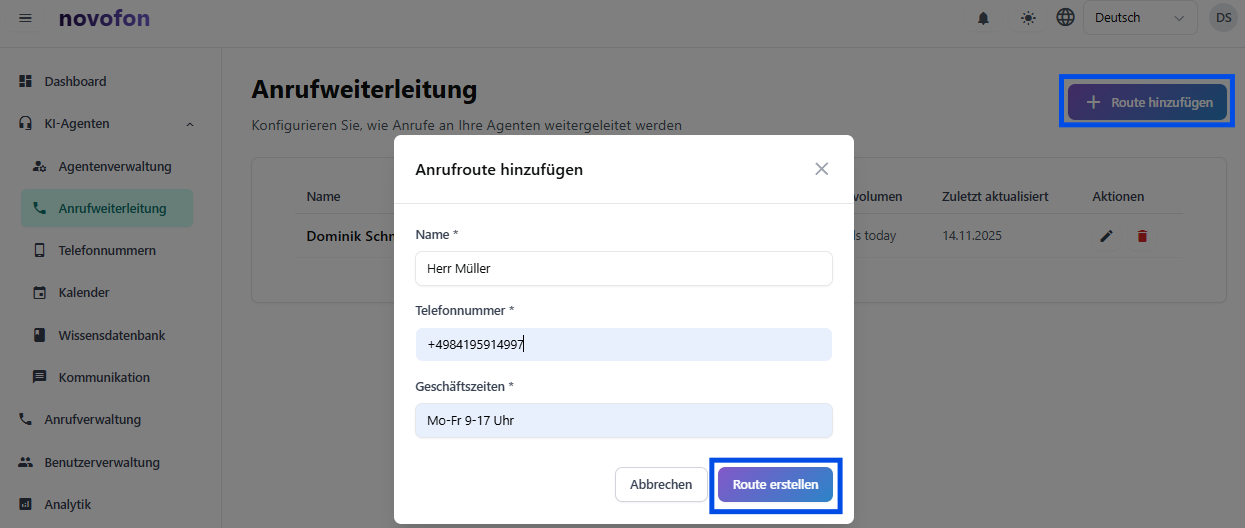
Task: Navigate to Kommunikation
Action: click(104, 377)
